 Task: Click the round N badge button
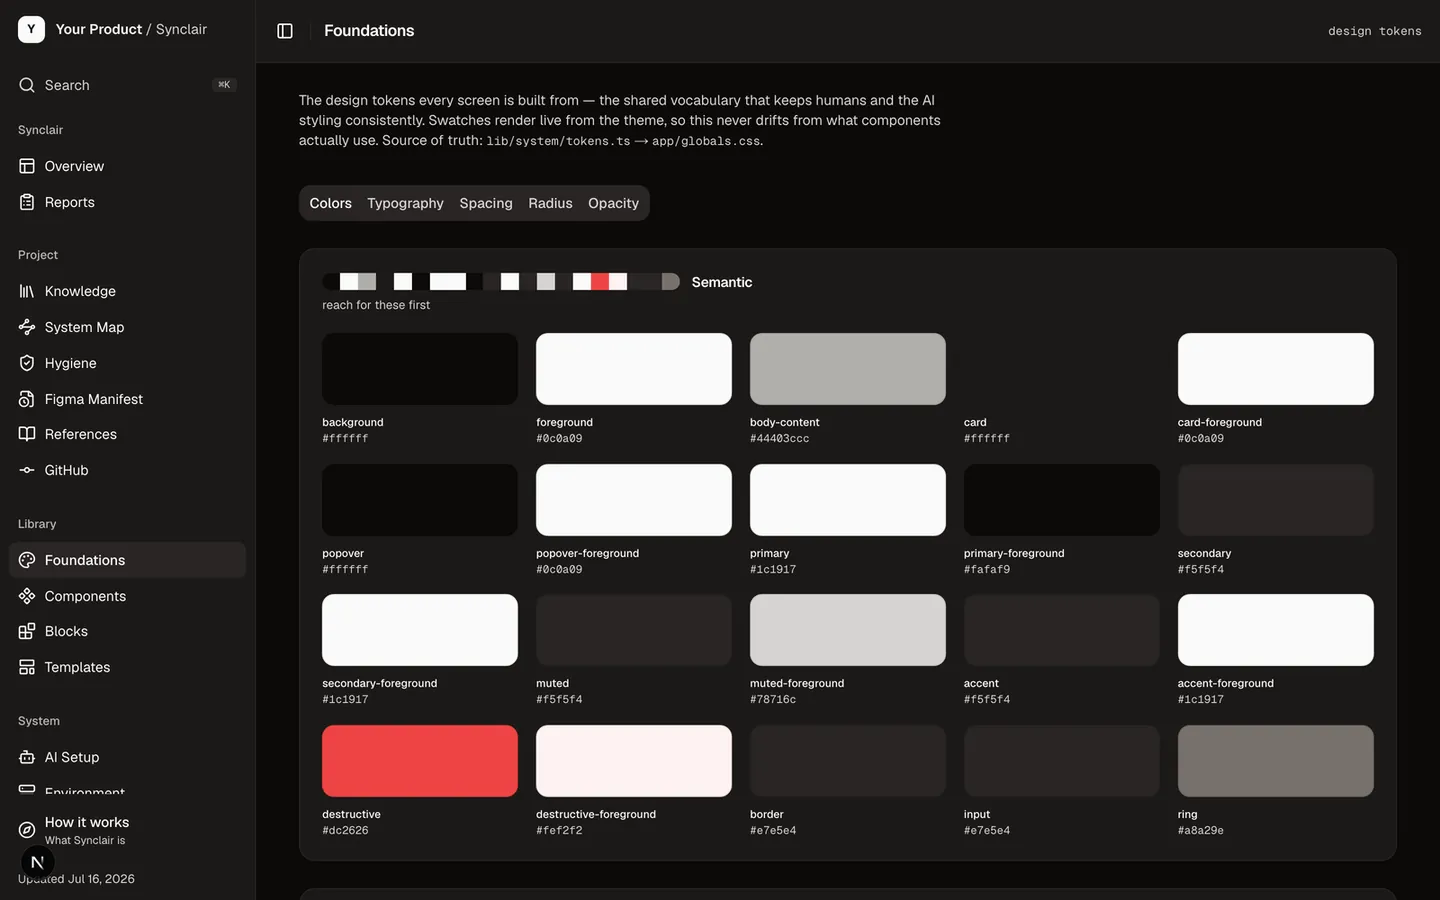tap(37, 862)
